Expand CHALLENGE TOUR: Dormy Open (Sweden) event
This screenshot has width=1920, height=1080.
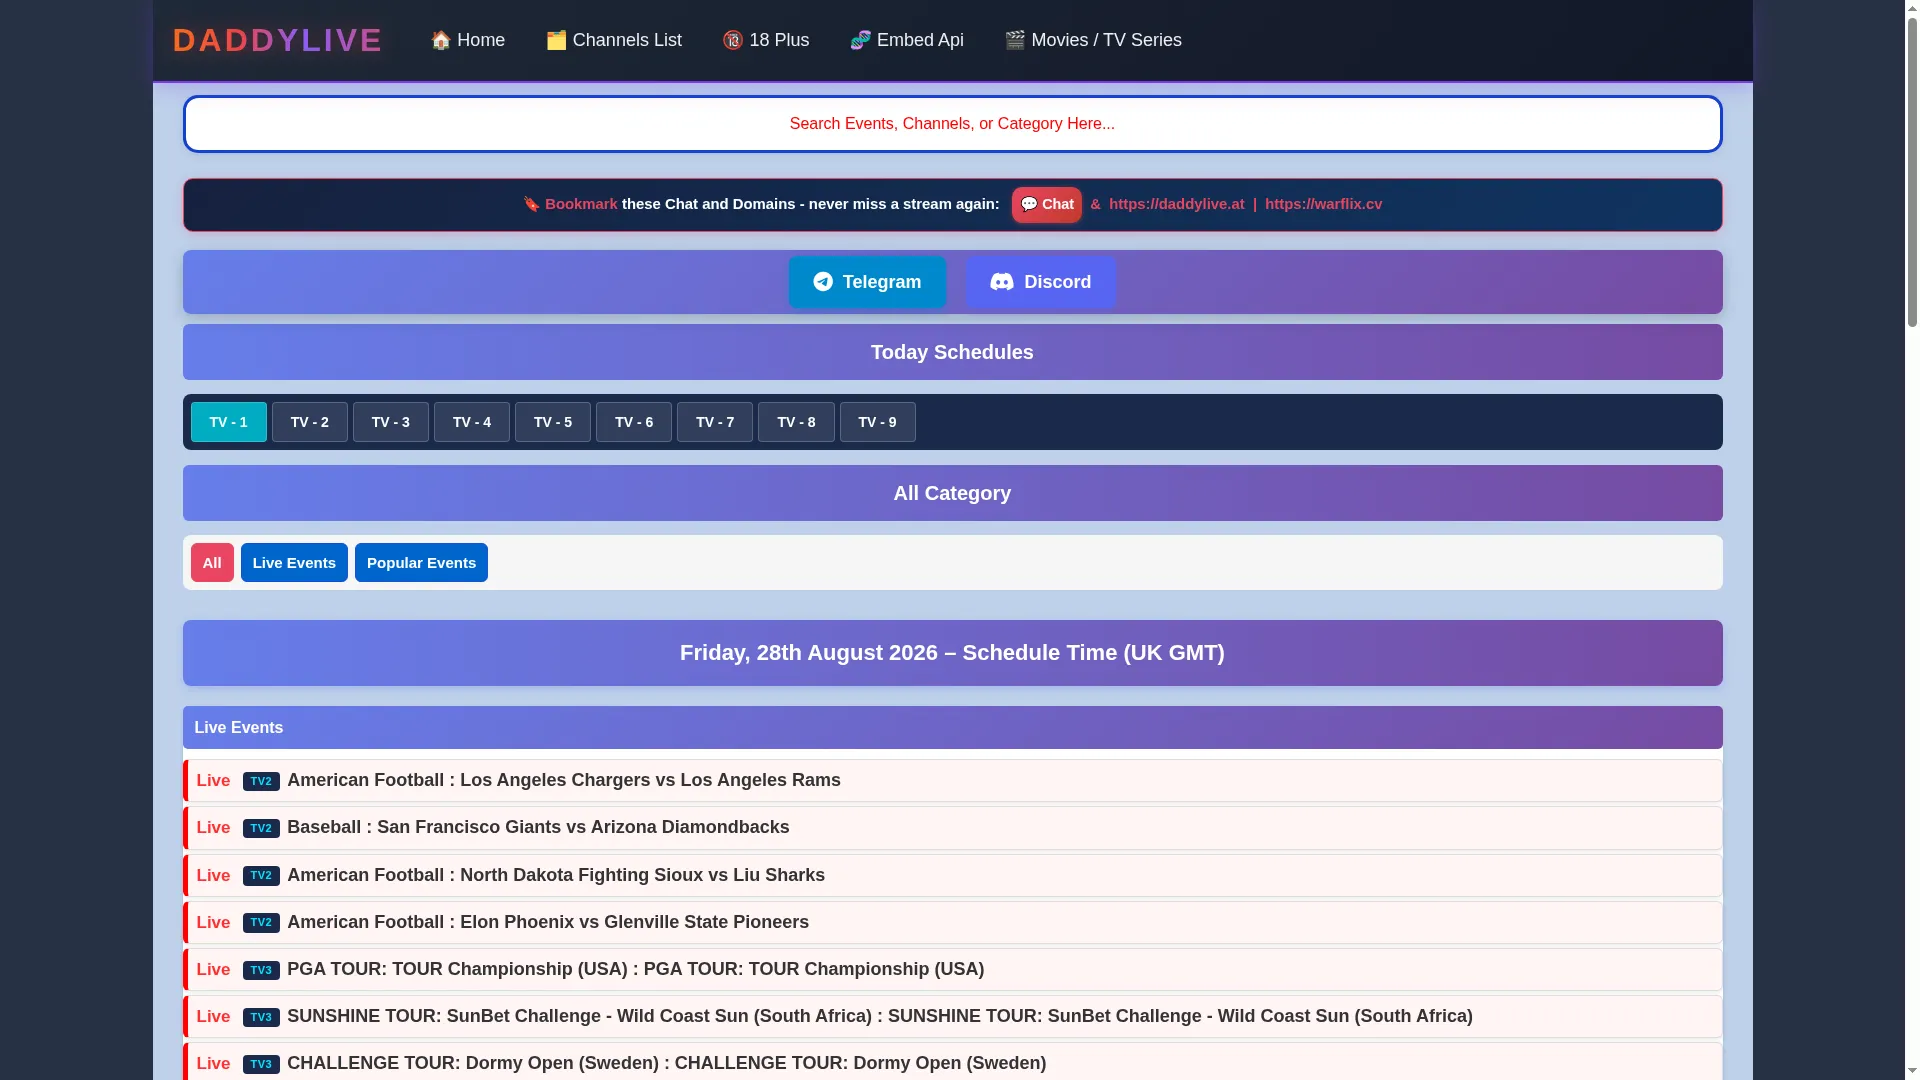point(952,1062)
